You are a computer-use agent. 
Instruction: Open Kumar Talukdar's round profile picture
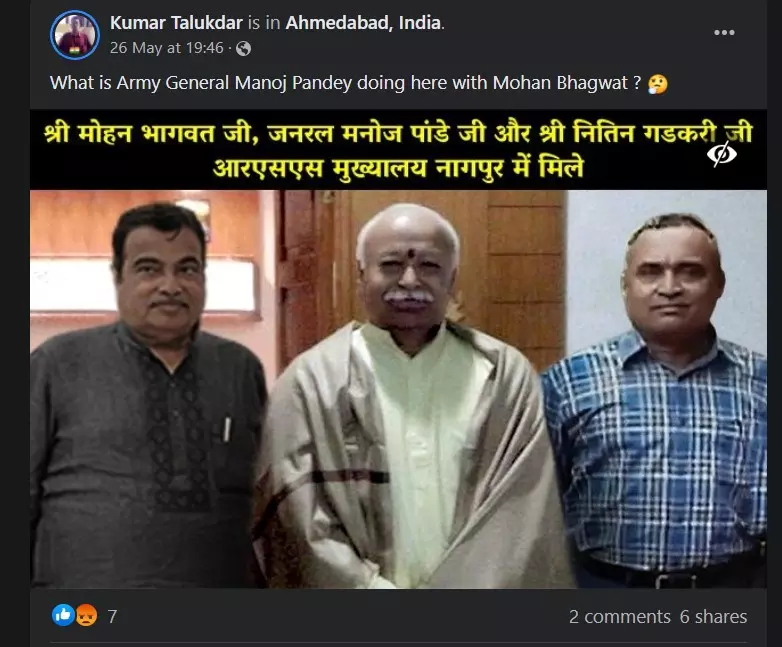75,35
